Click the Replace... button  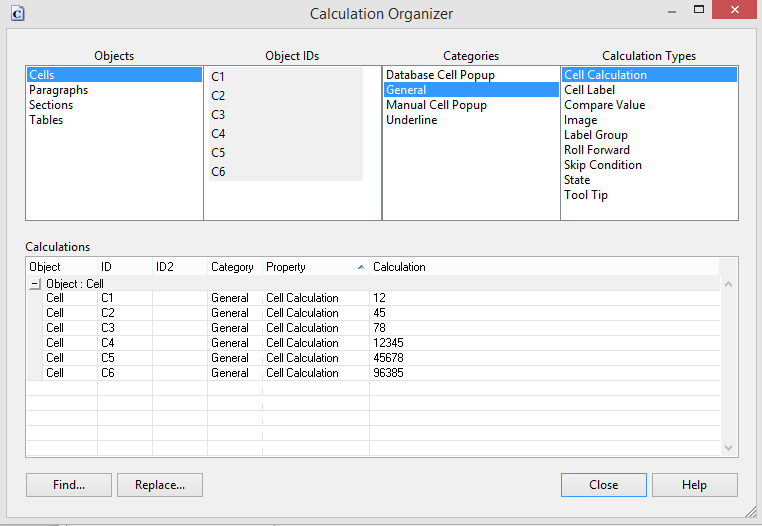[160, 485]
